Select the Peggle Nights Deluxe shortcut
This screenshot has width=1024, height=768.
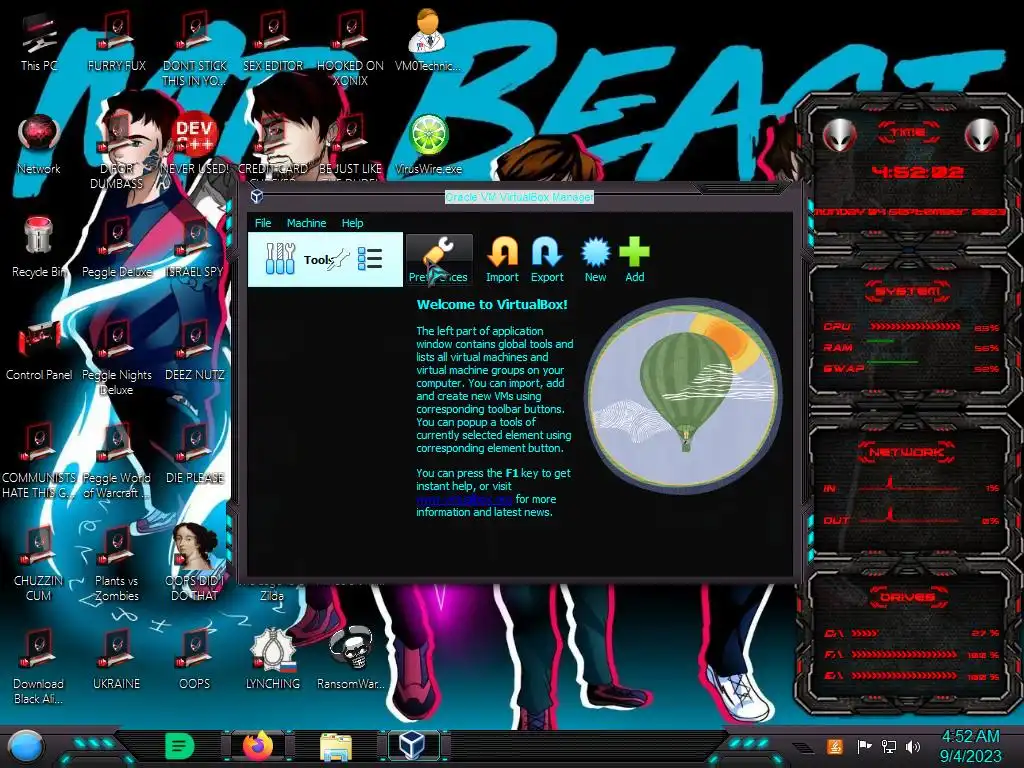[116, 358]
